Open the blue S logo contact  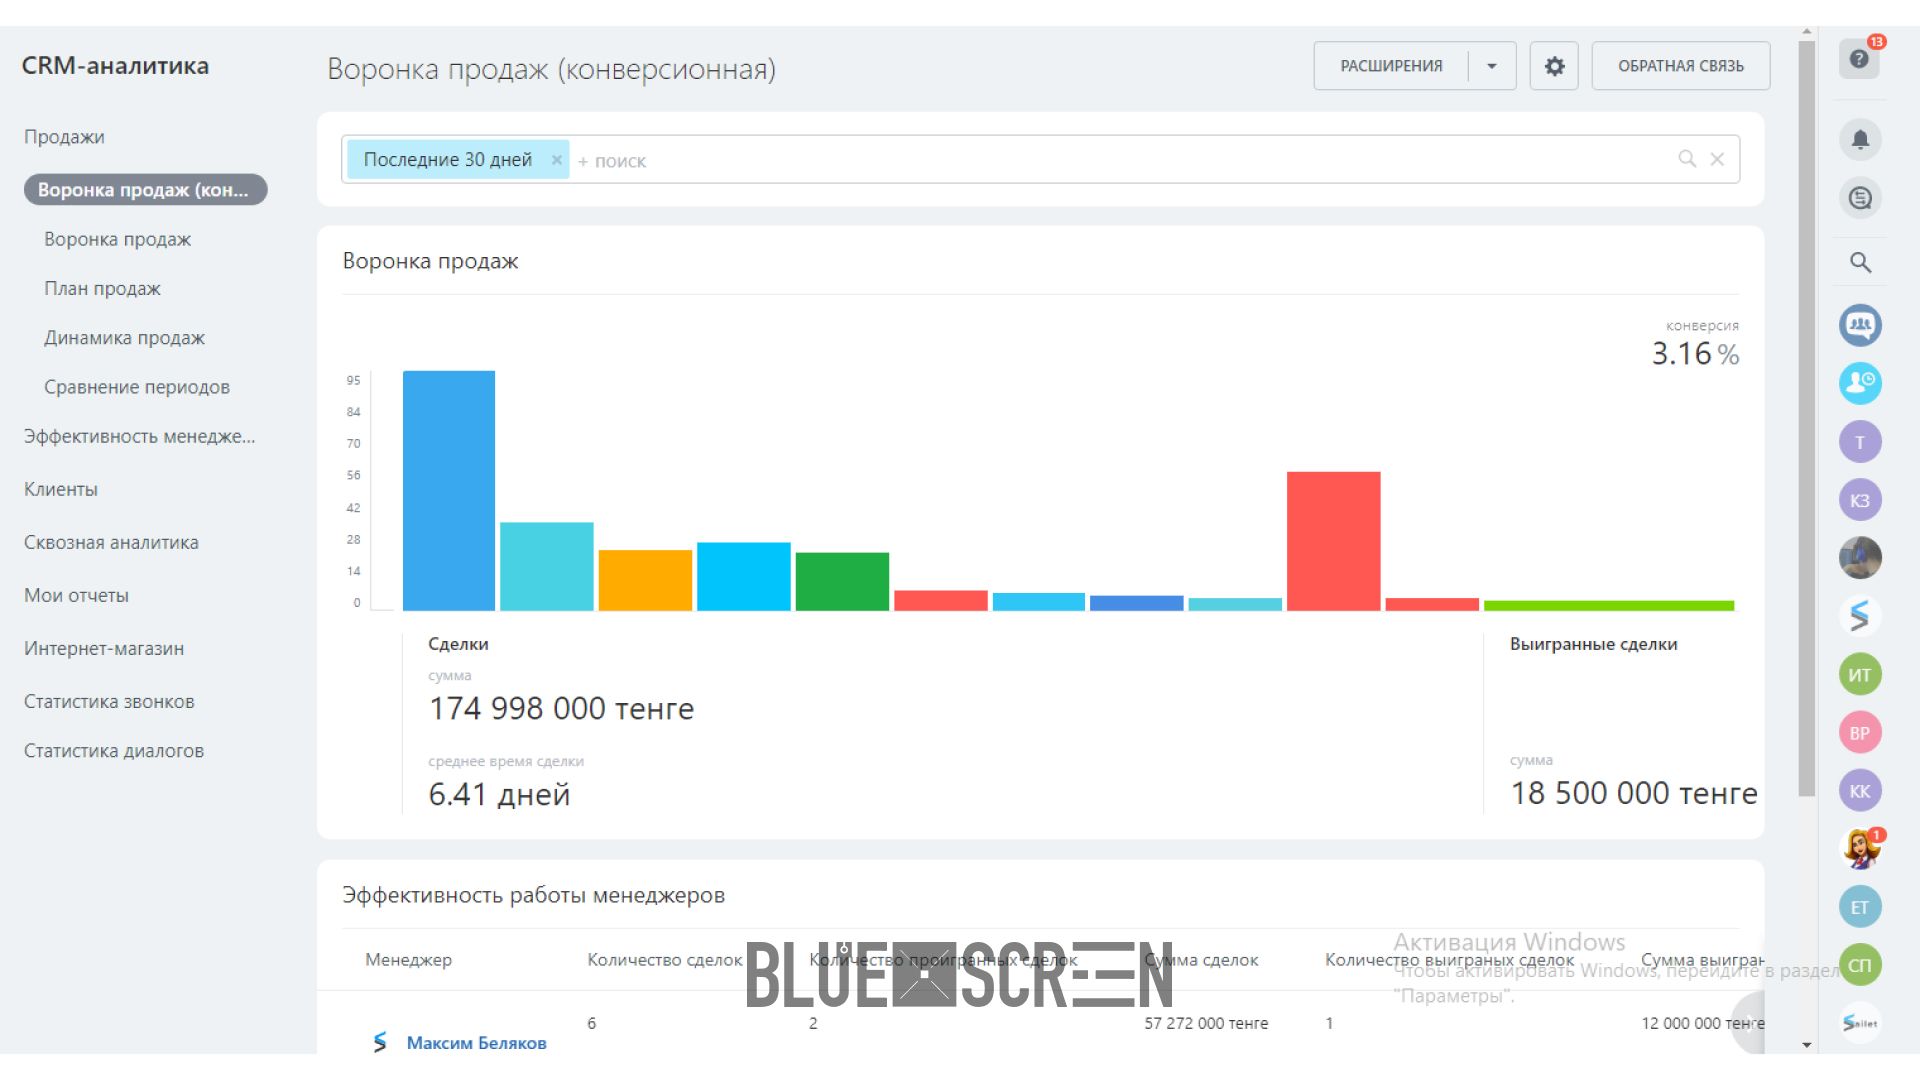coord(1860,616)
